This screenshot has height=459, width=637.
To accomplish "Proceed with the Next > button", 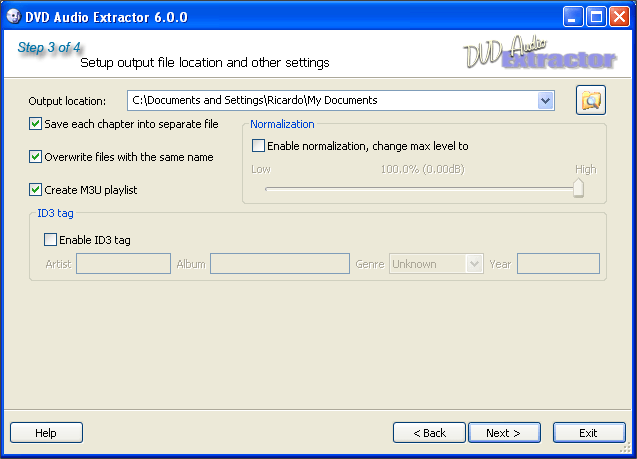I will tap(504, 433).
